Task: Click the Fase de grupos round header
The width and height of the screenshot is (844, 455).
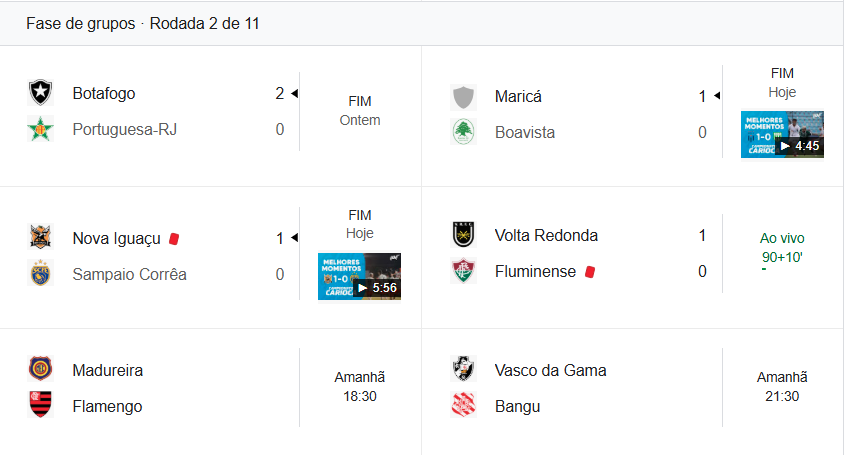Action: (143, 24)
